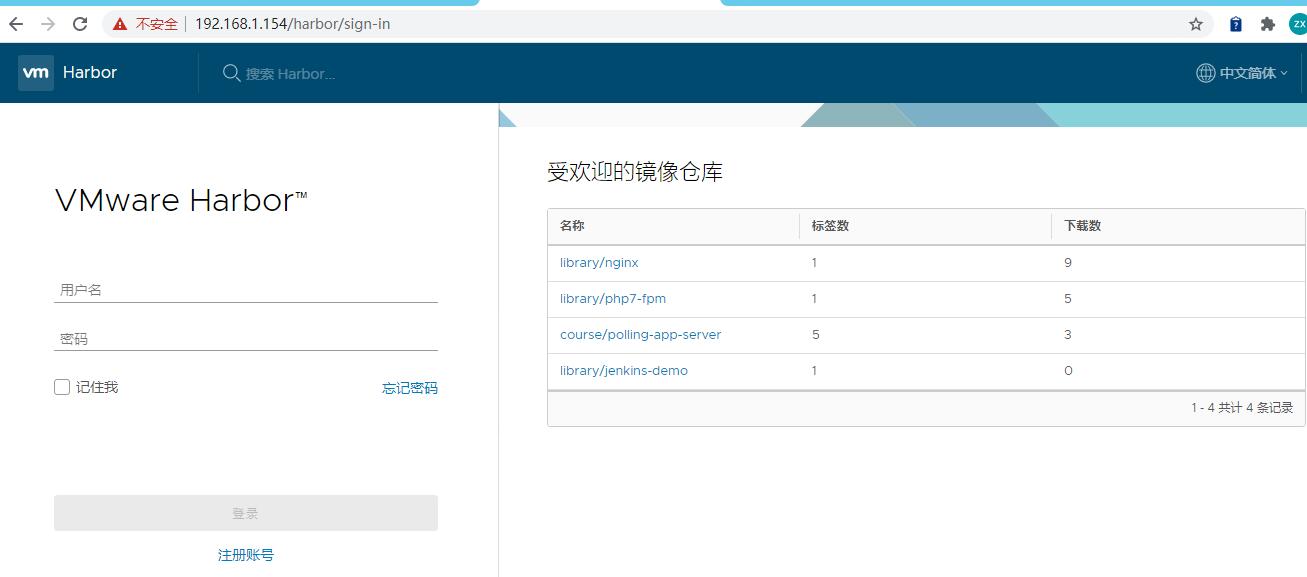
Task: Bookmark this page with the star icon
Action: [1195, 24]
